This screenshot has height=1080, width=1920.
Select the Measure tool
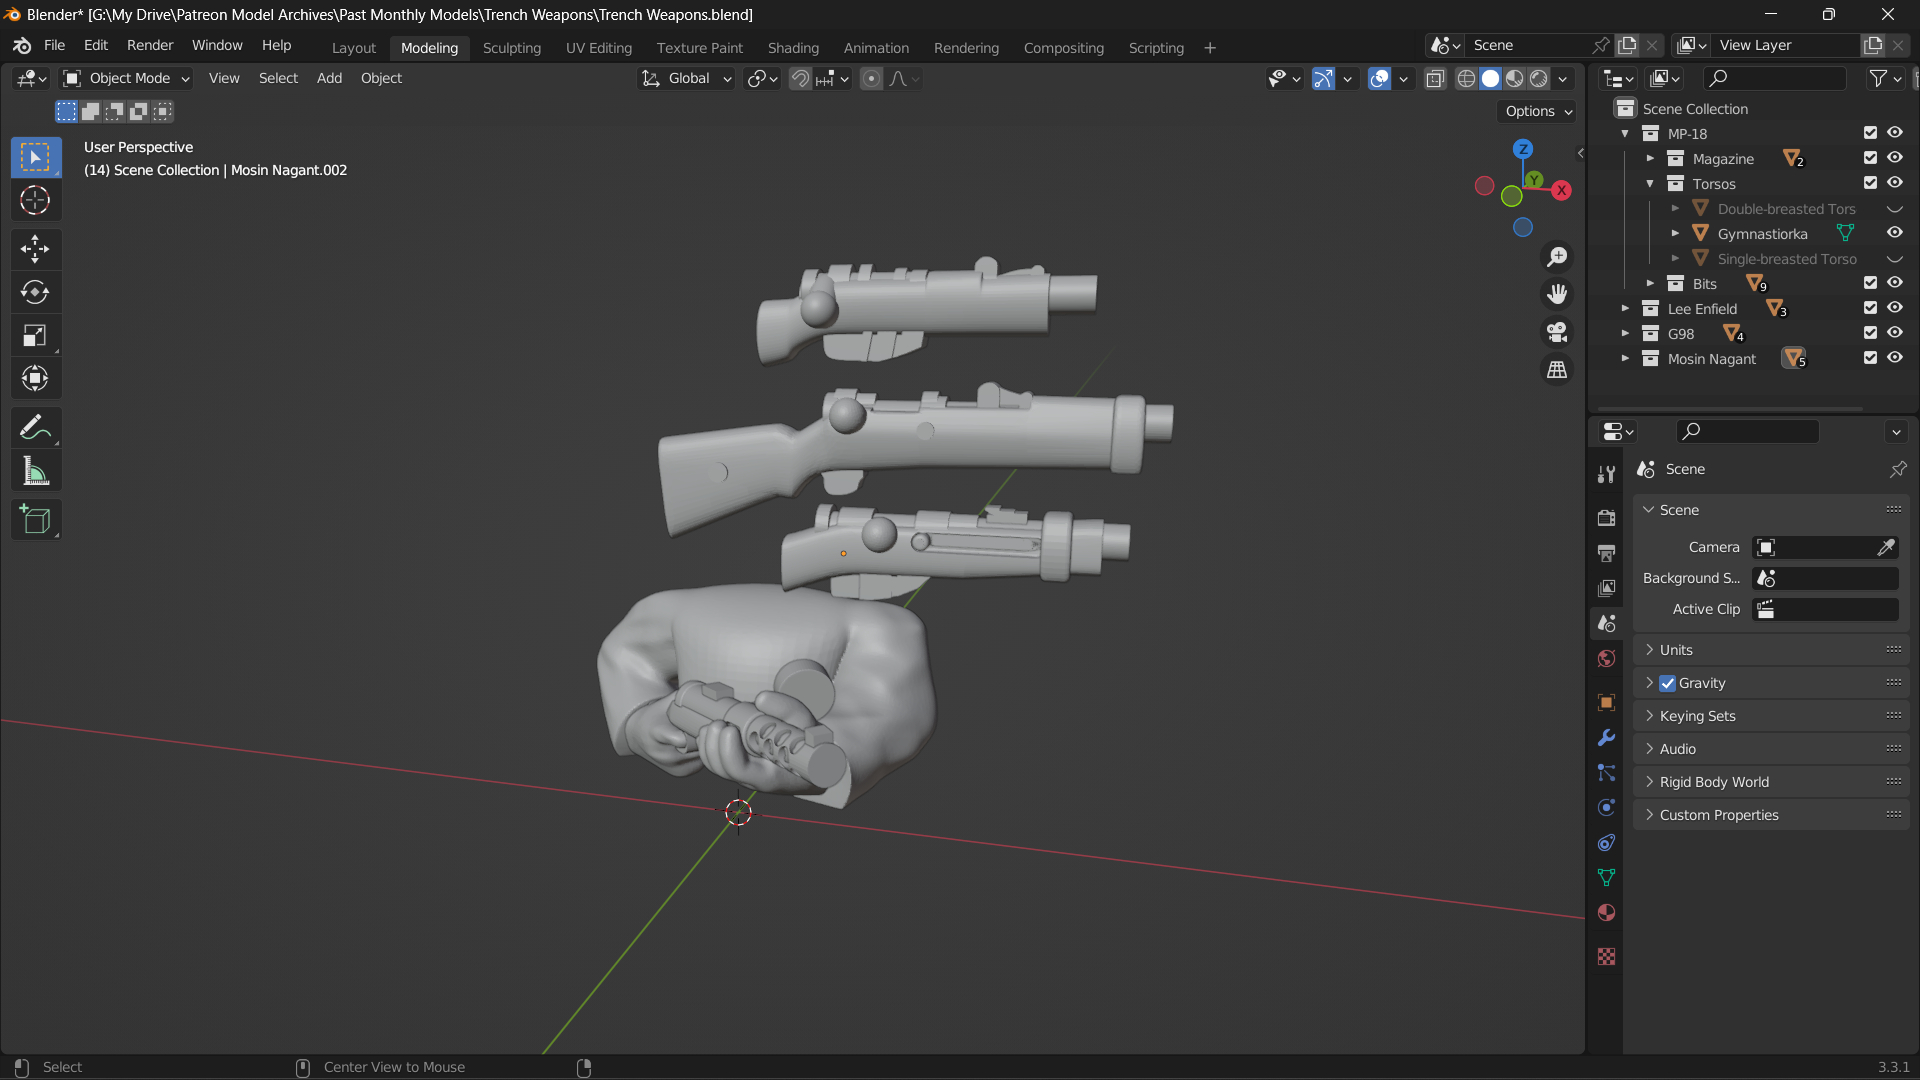[x=35, y=470]
